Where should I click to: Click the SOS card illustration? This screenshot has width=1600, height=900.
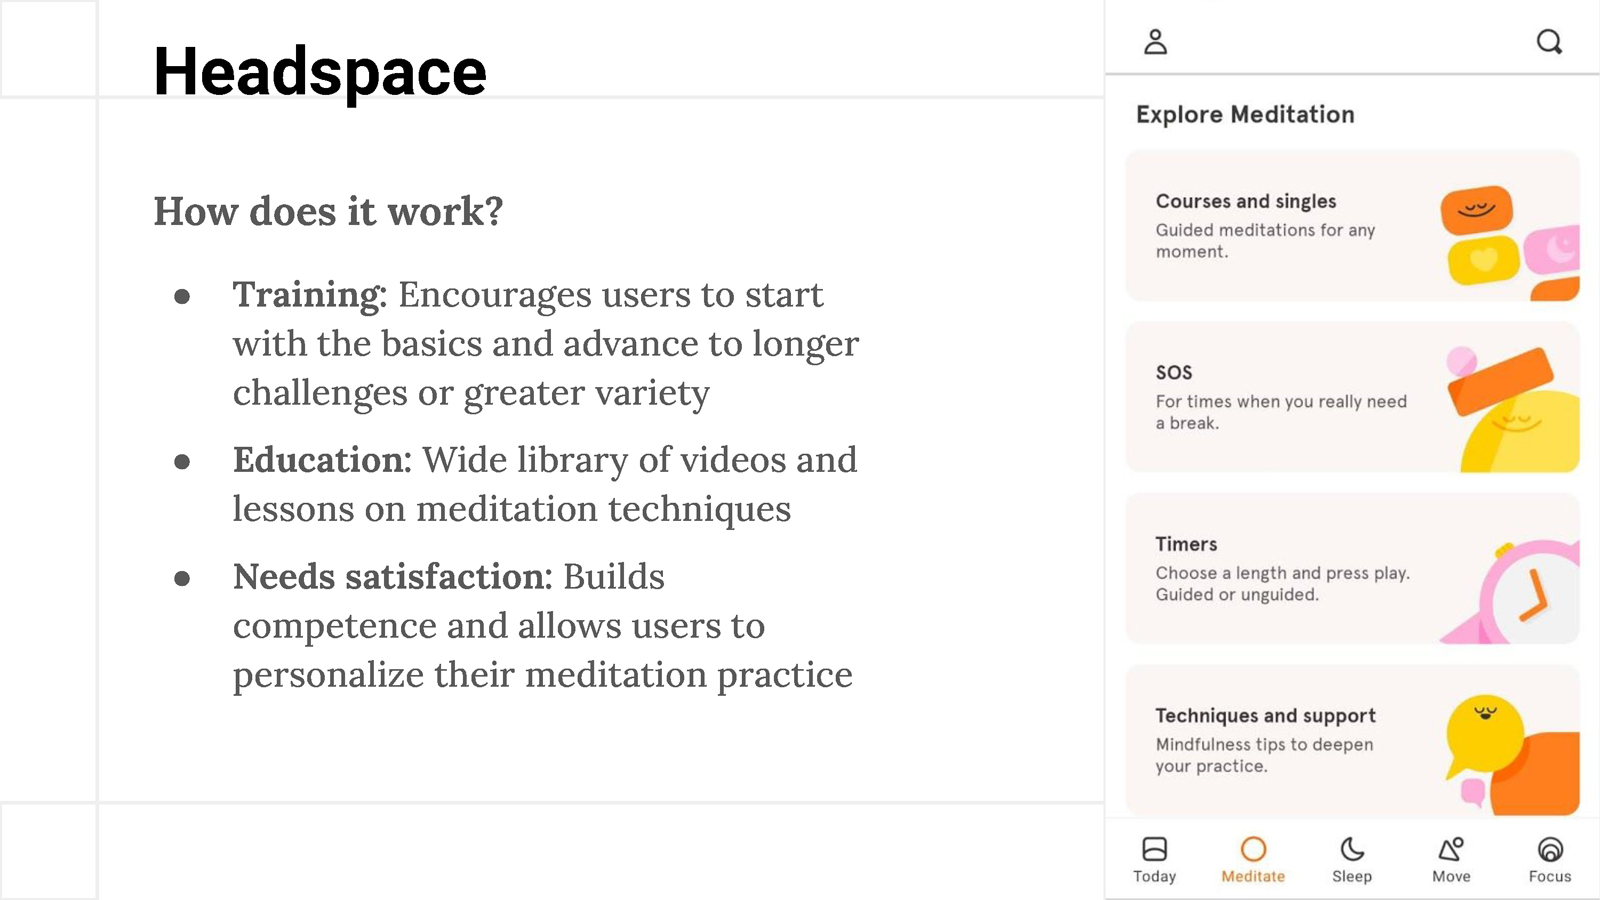coord(1513,409)
